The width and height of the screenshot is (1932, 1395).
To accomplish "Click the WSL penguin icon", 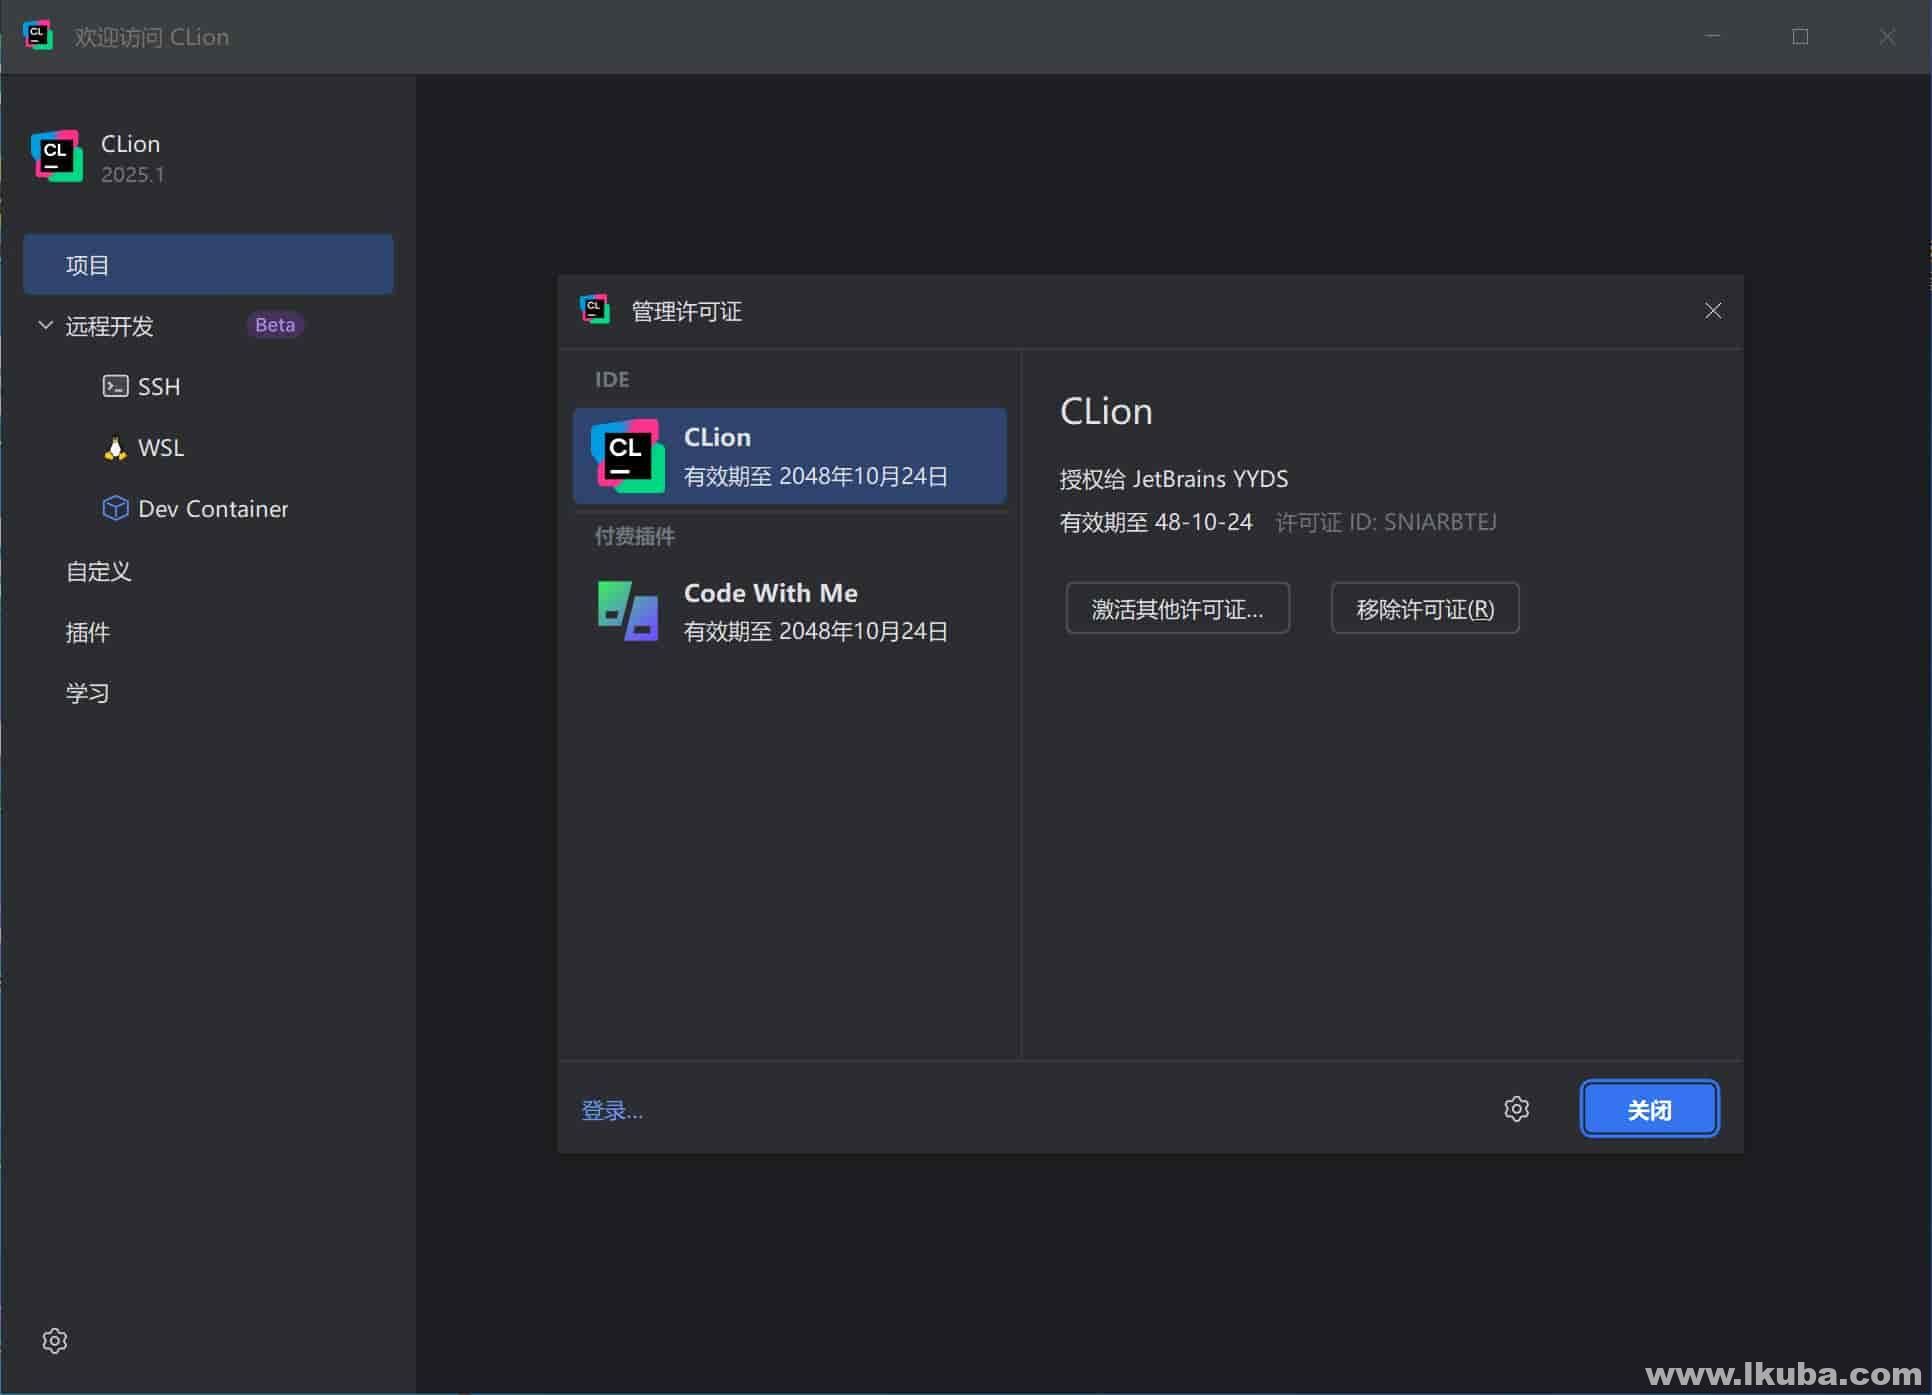I will [x=115, y=448].
